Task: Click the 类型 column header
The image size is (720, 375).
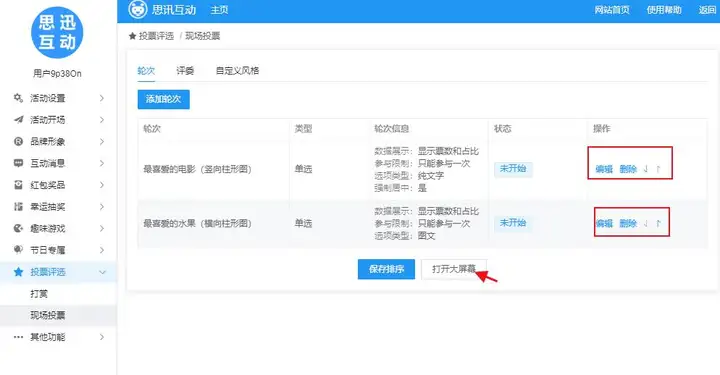Action: coord(304,129)
